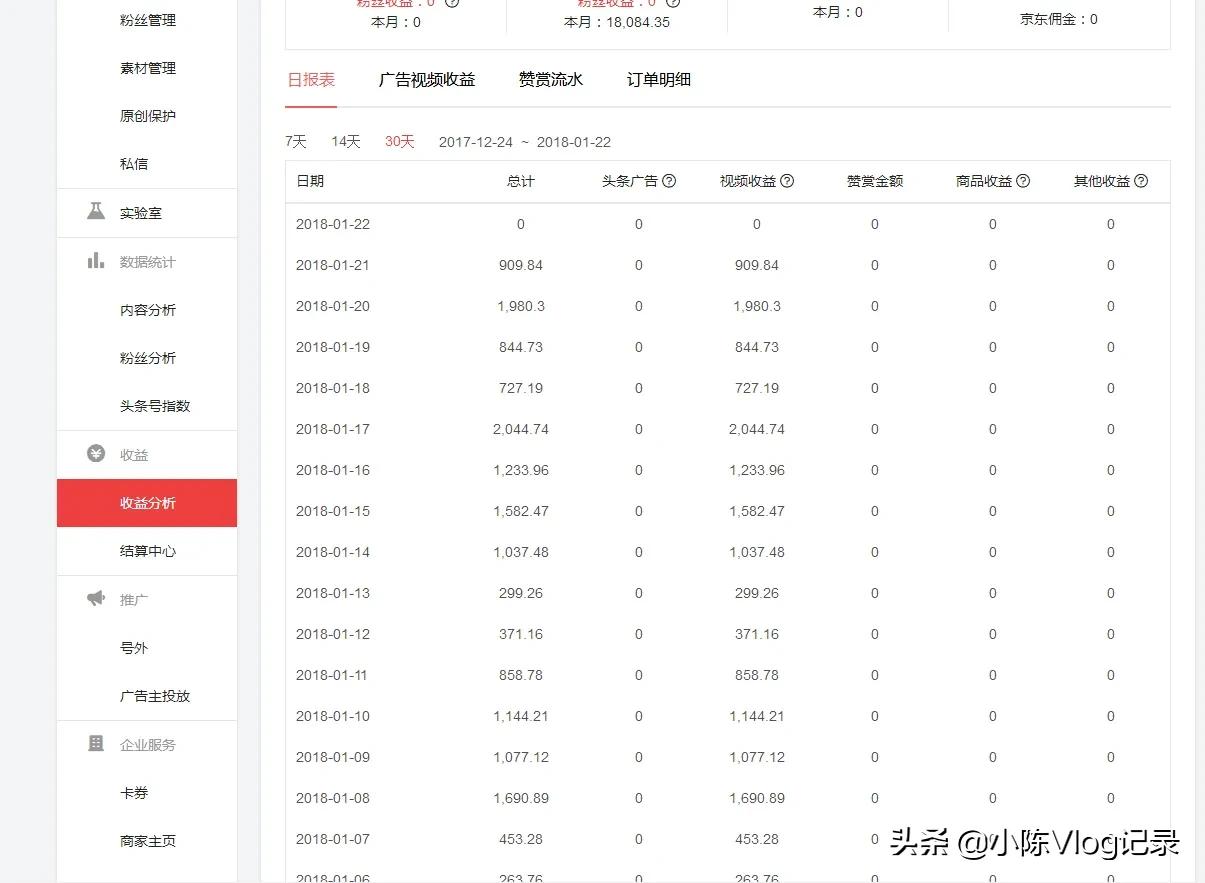1205x883 pixels.
Task: Open 头条号指数 sidebar item
Action: [155, 406]
